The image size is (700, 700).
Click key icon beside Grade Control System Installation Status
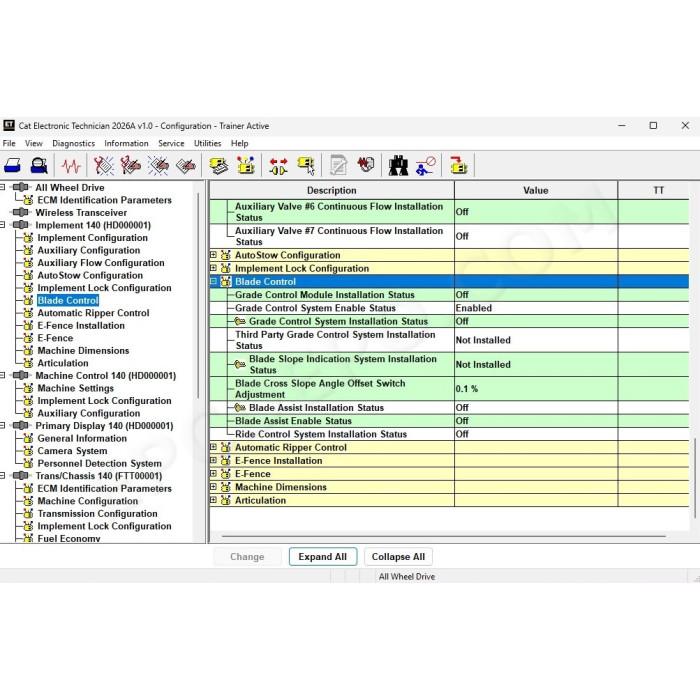click(x=240, y=321)
